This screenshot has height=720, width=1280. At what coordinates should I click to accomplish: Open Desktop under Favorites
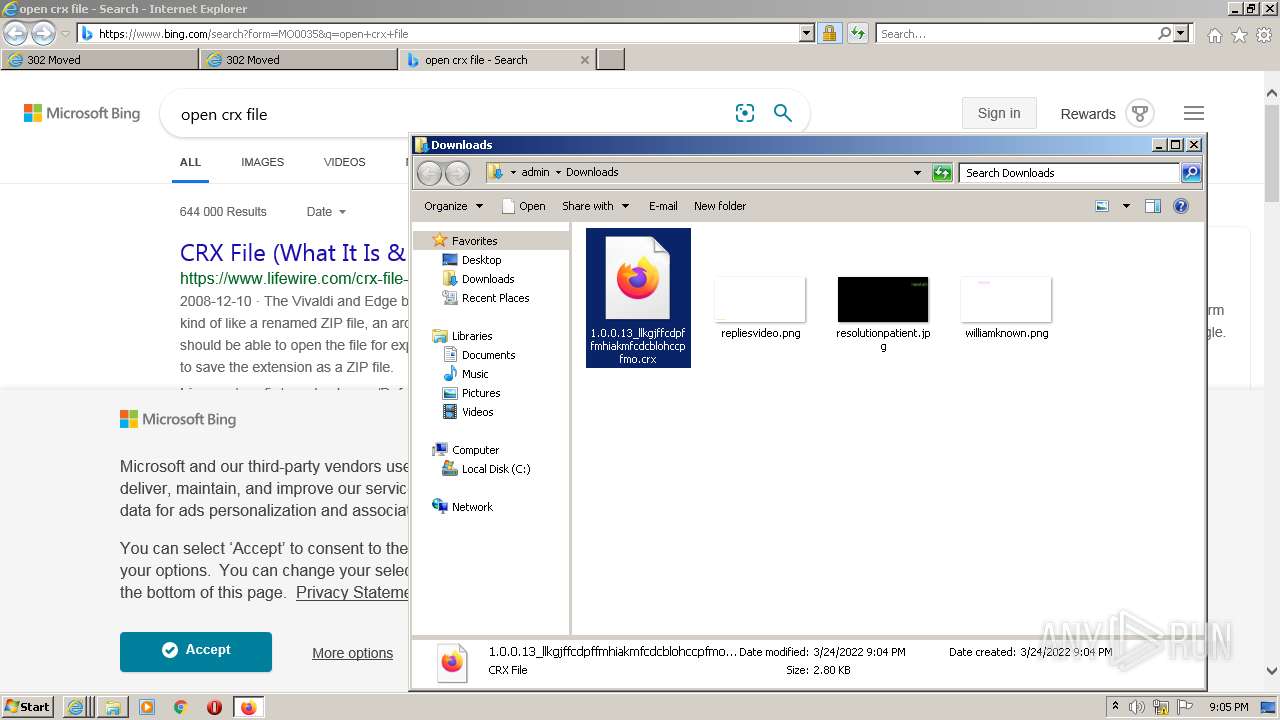tap(481, 260)
